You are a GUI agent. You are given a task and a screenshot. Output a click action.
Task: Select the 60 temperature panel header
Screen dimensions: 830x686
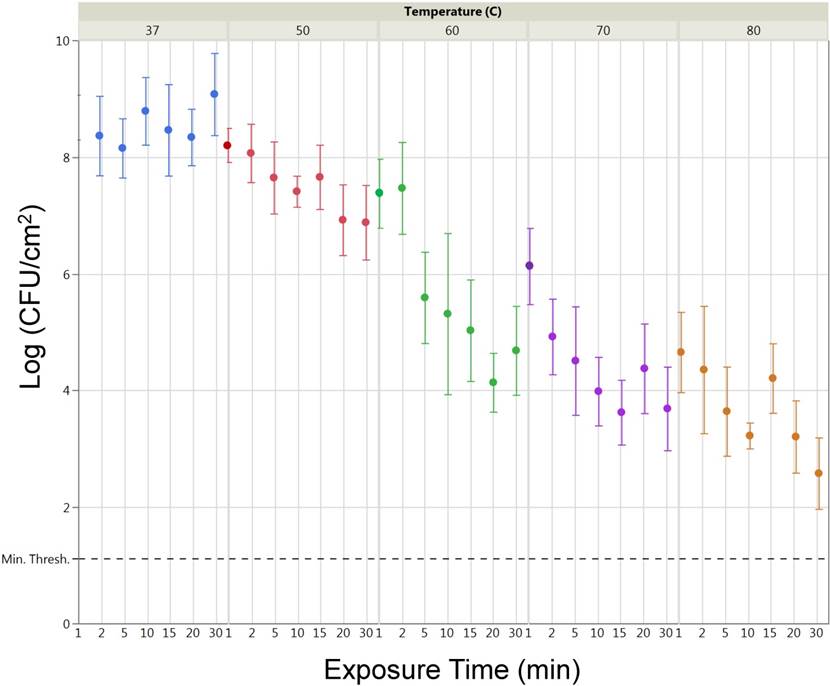tap(453, 31)
